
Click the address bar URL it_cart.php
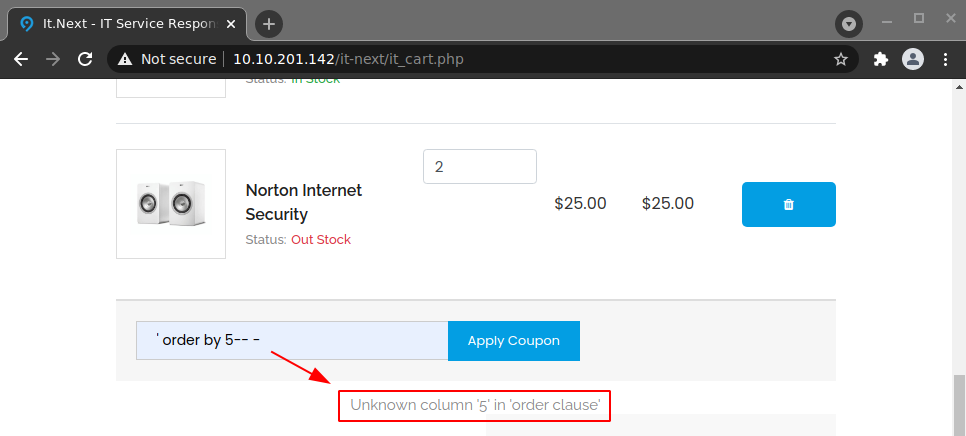[x=348, y=59]
